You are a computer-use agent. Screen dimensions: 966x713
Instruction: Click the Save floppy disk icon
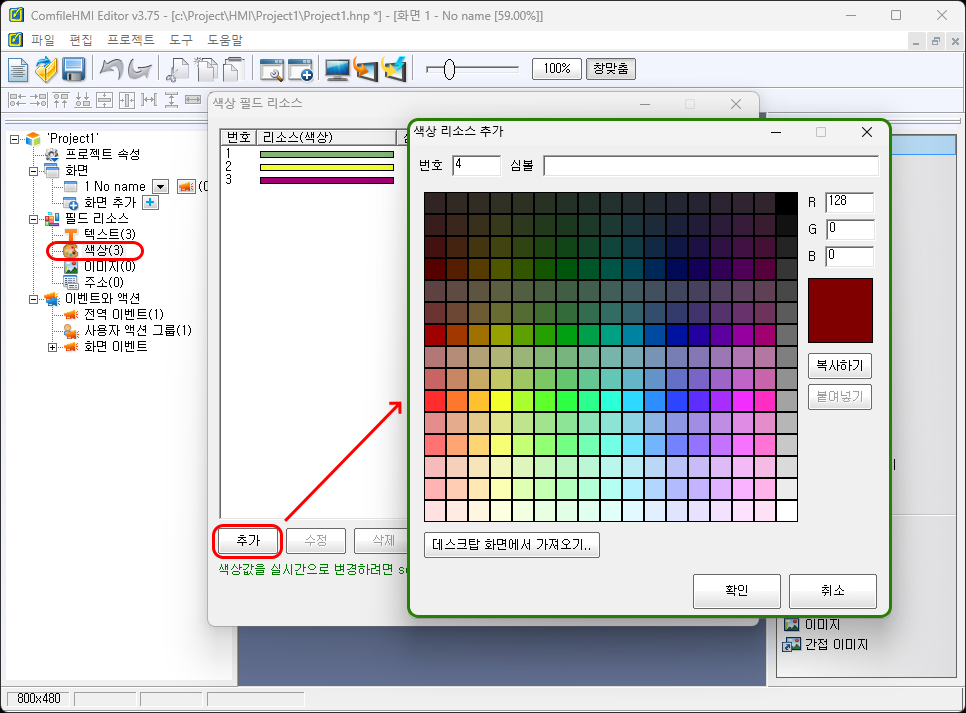pos(73,69)
